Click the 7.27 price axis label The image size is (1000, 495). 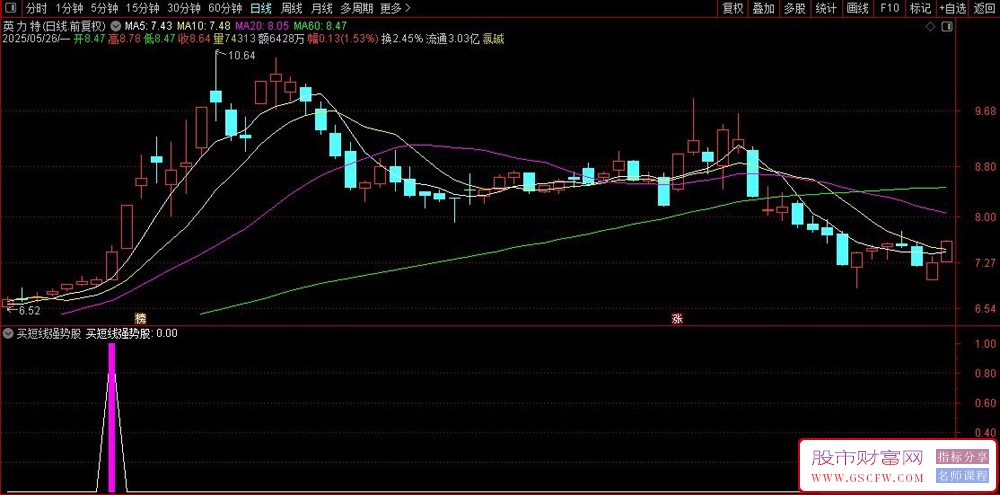click(985, 263)
